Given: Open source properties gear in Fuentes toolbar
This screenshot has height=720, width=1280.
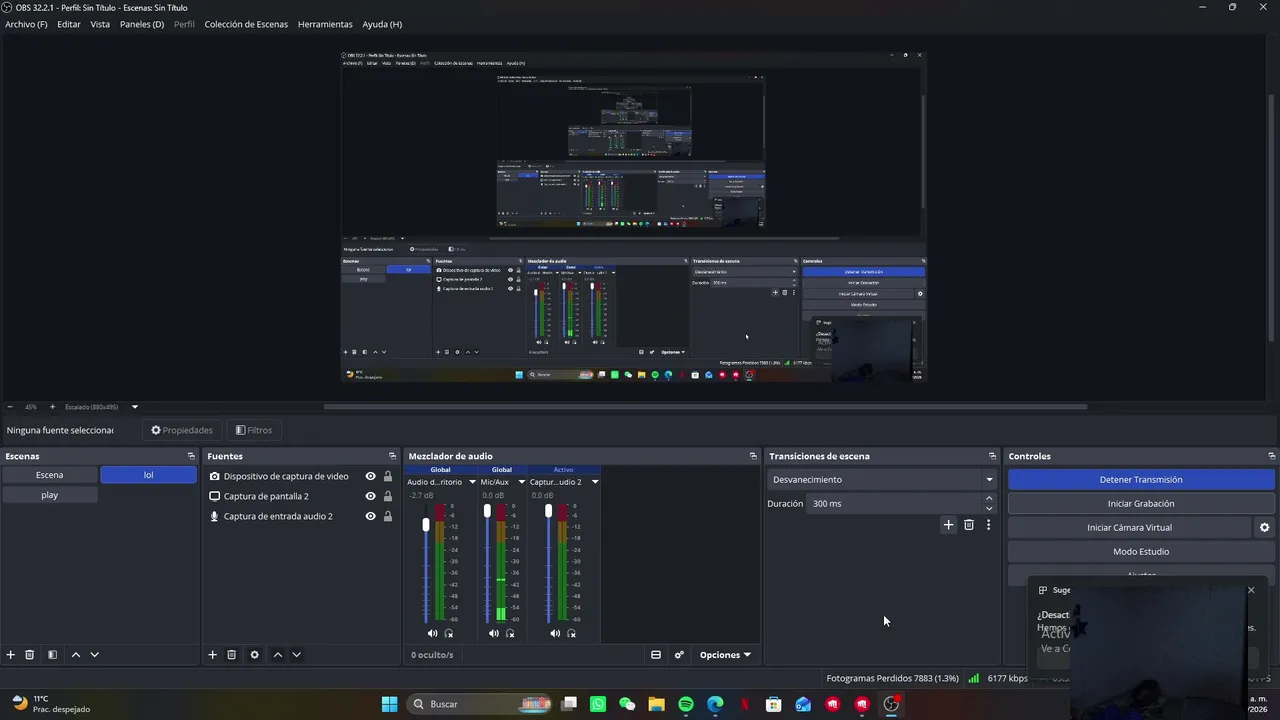Looking at the screenshot, I should [254, 655].
